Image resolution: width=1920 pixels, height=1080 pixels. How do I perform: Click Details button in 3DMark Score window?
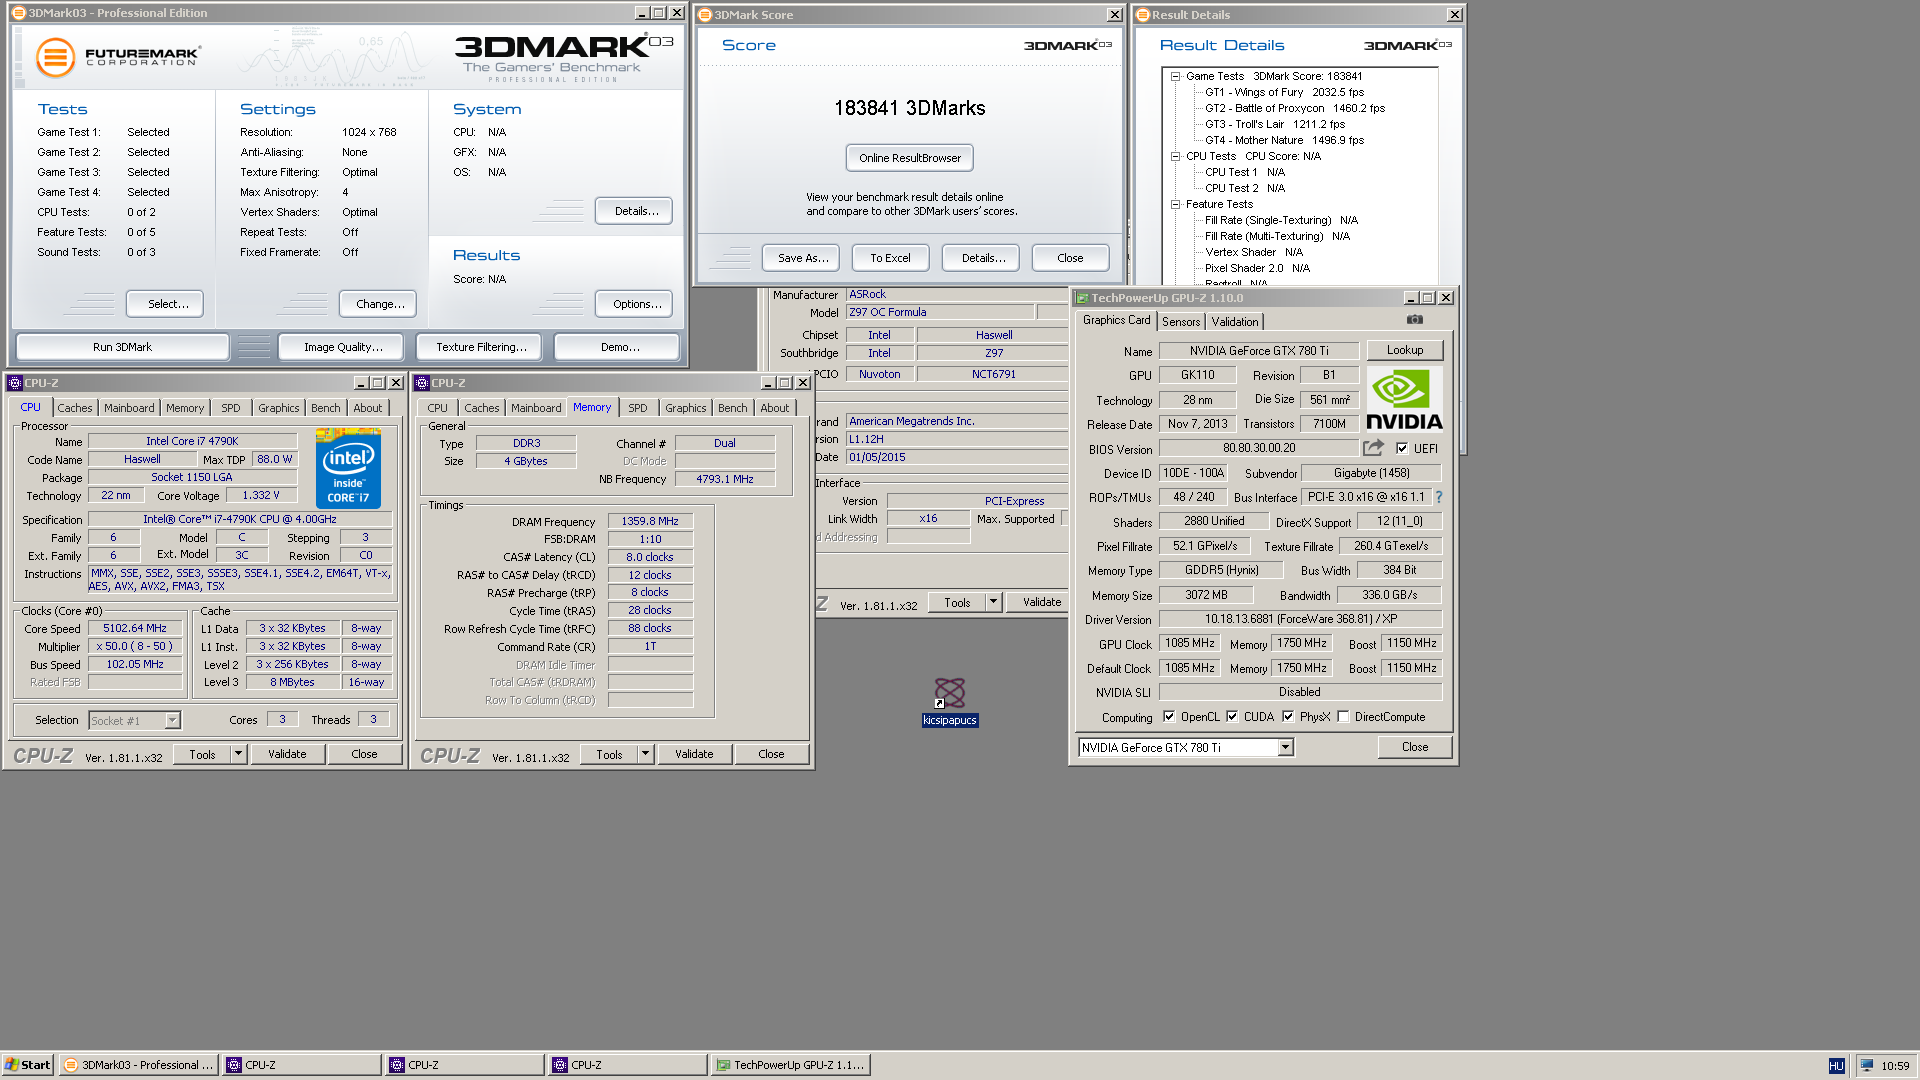pos(983,258)
